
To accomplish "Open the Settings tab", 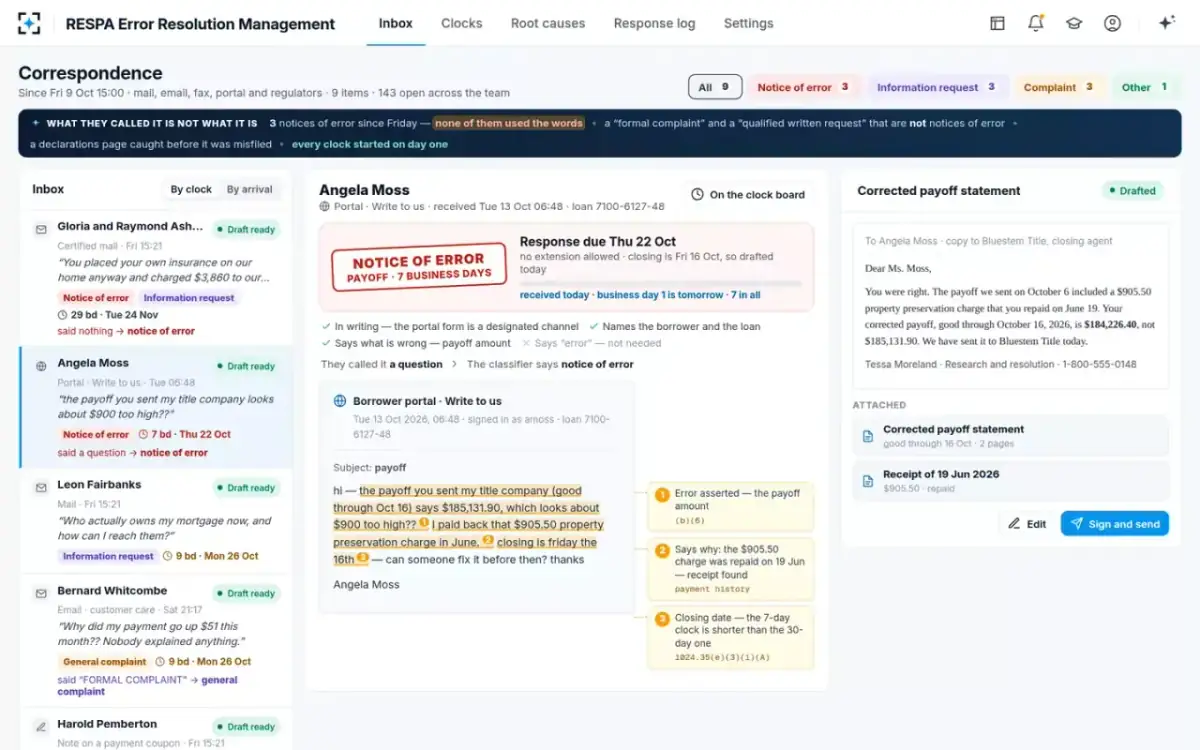I will click(x=749, y=23).
